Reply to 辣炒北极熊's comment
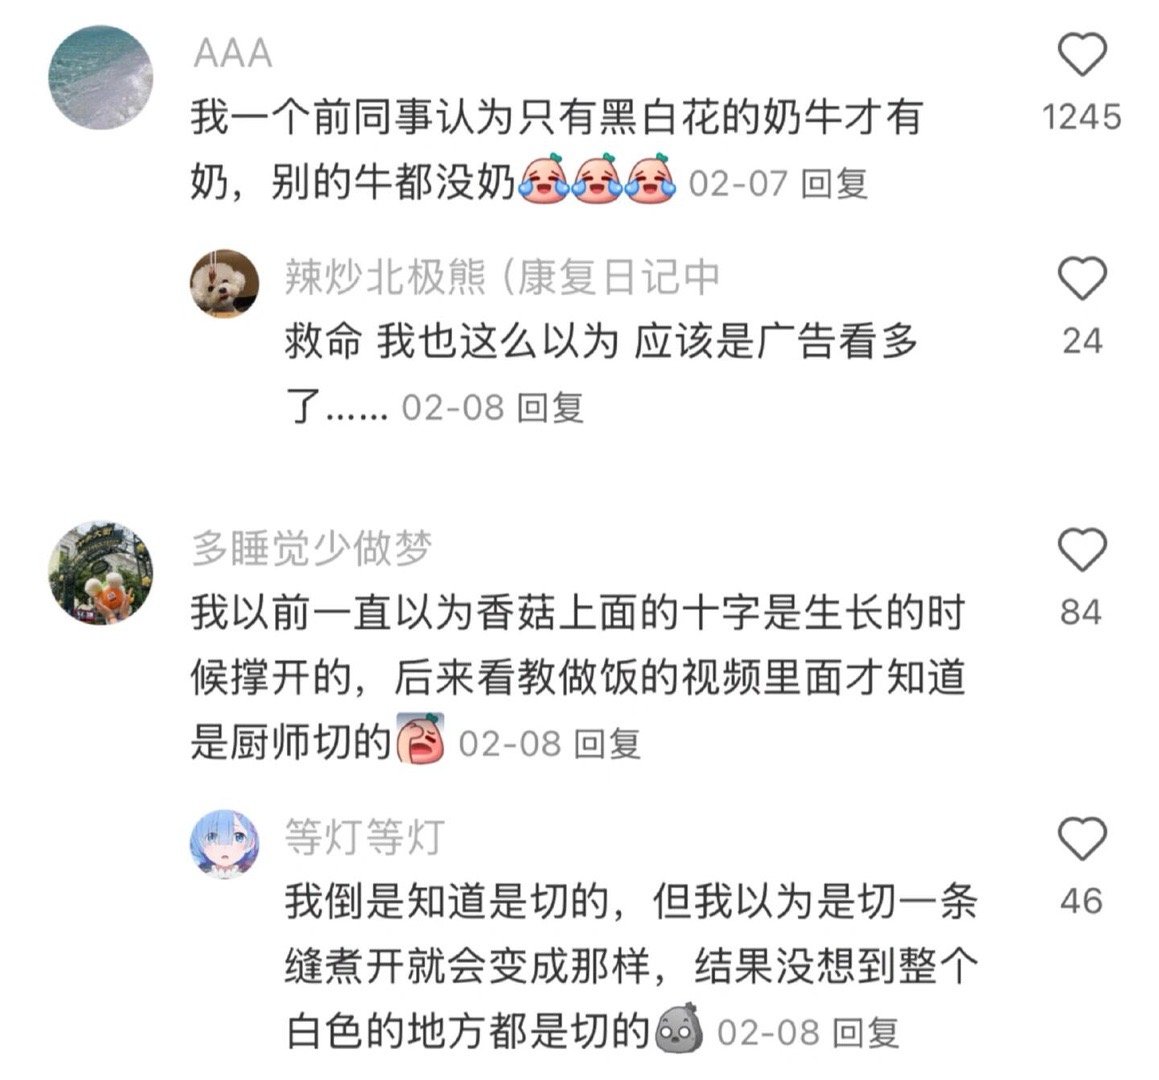 [x=551, y=407]
